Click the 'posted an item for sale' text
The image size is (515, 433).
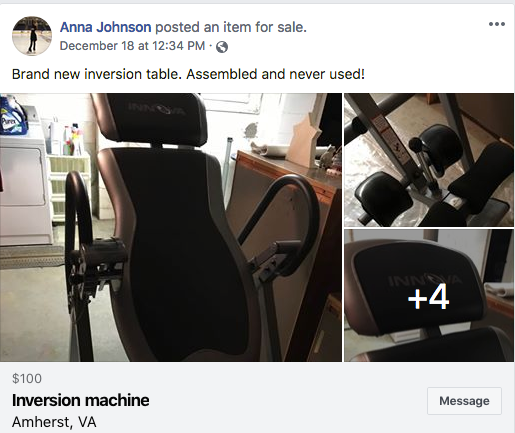(x=231, y=27)
